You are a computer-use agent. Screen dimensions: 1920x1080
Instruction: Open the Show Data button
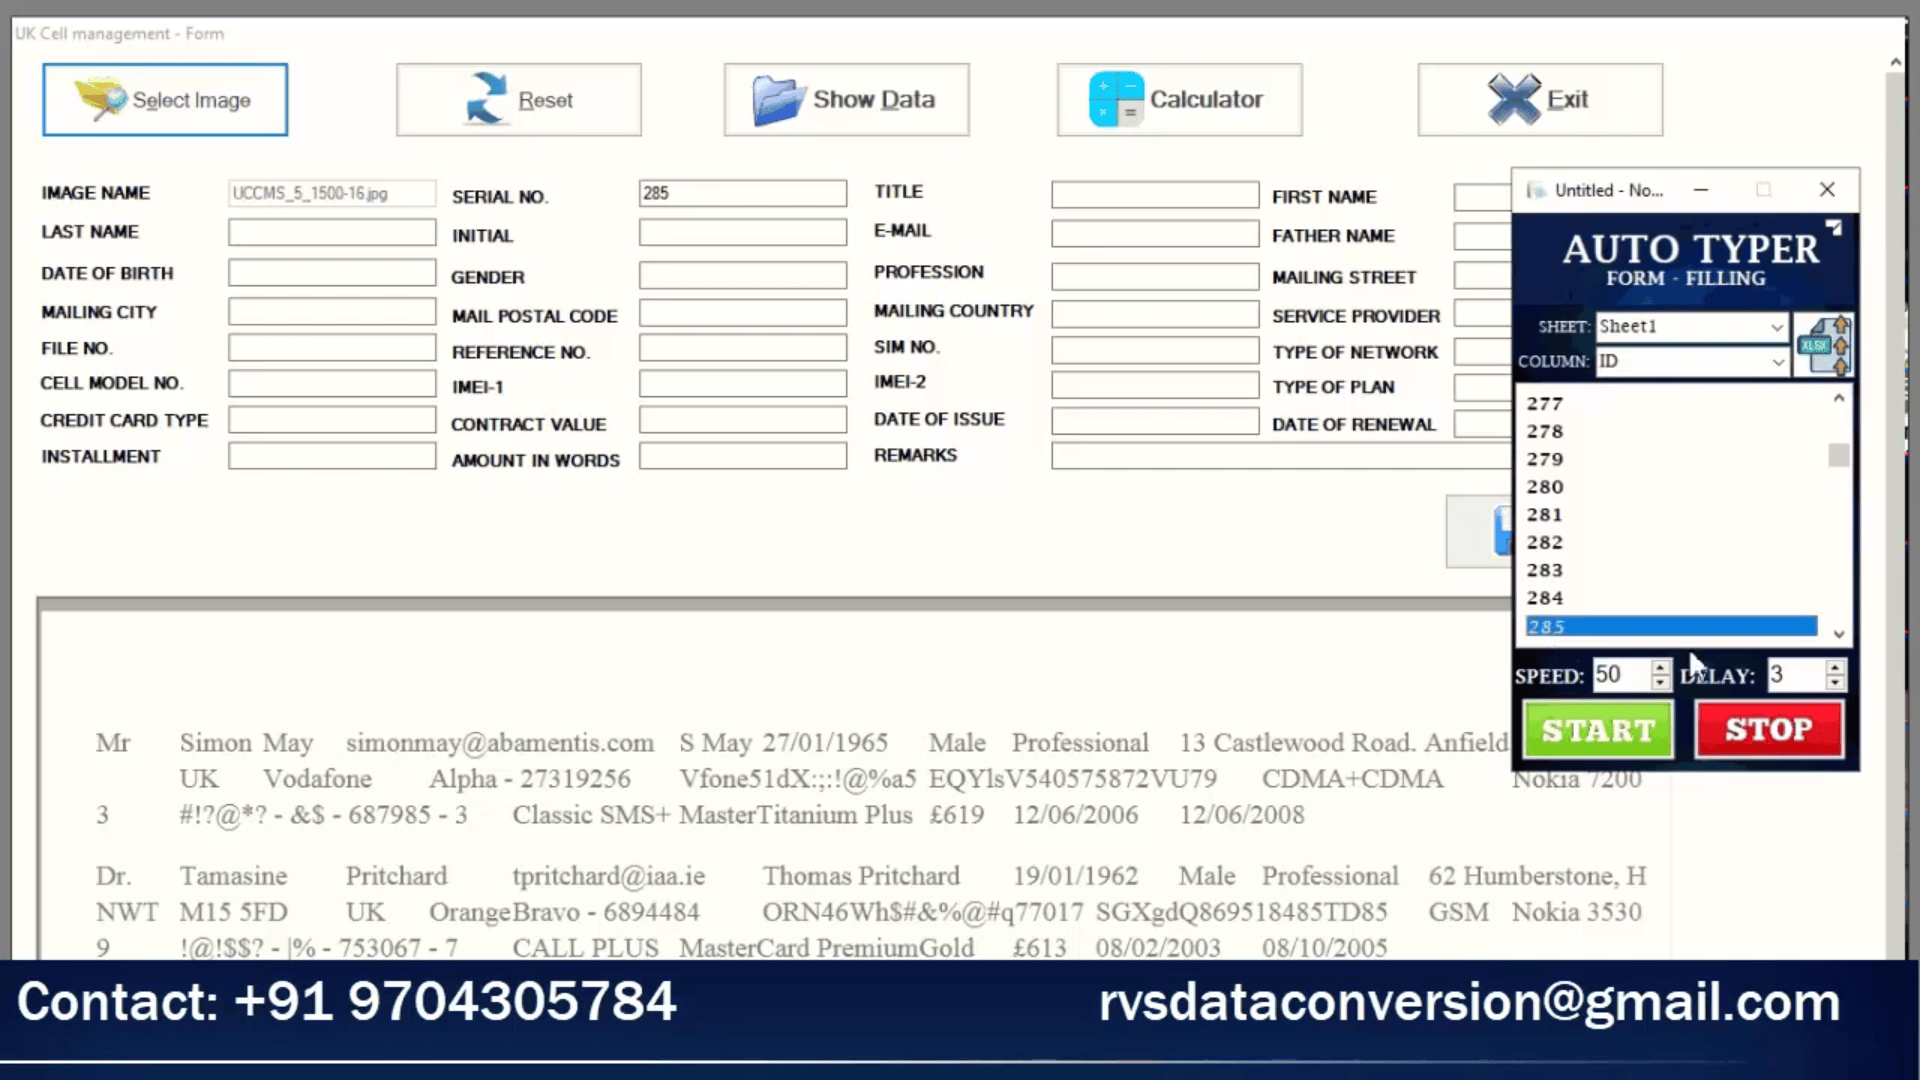click(846, 100)
